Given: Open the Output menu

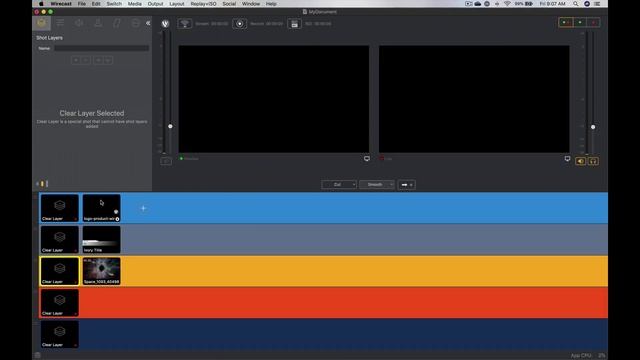Looking at the screenshot, I should pyautogui.click(x=155, y=4).
